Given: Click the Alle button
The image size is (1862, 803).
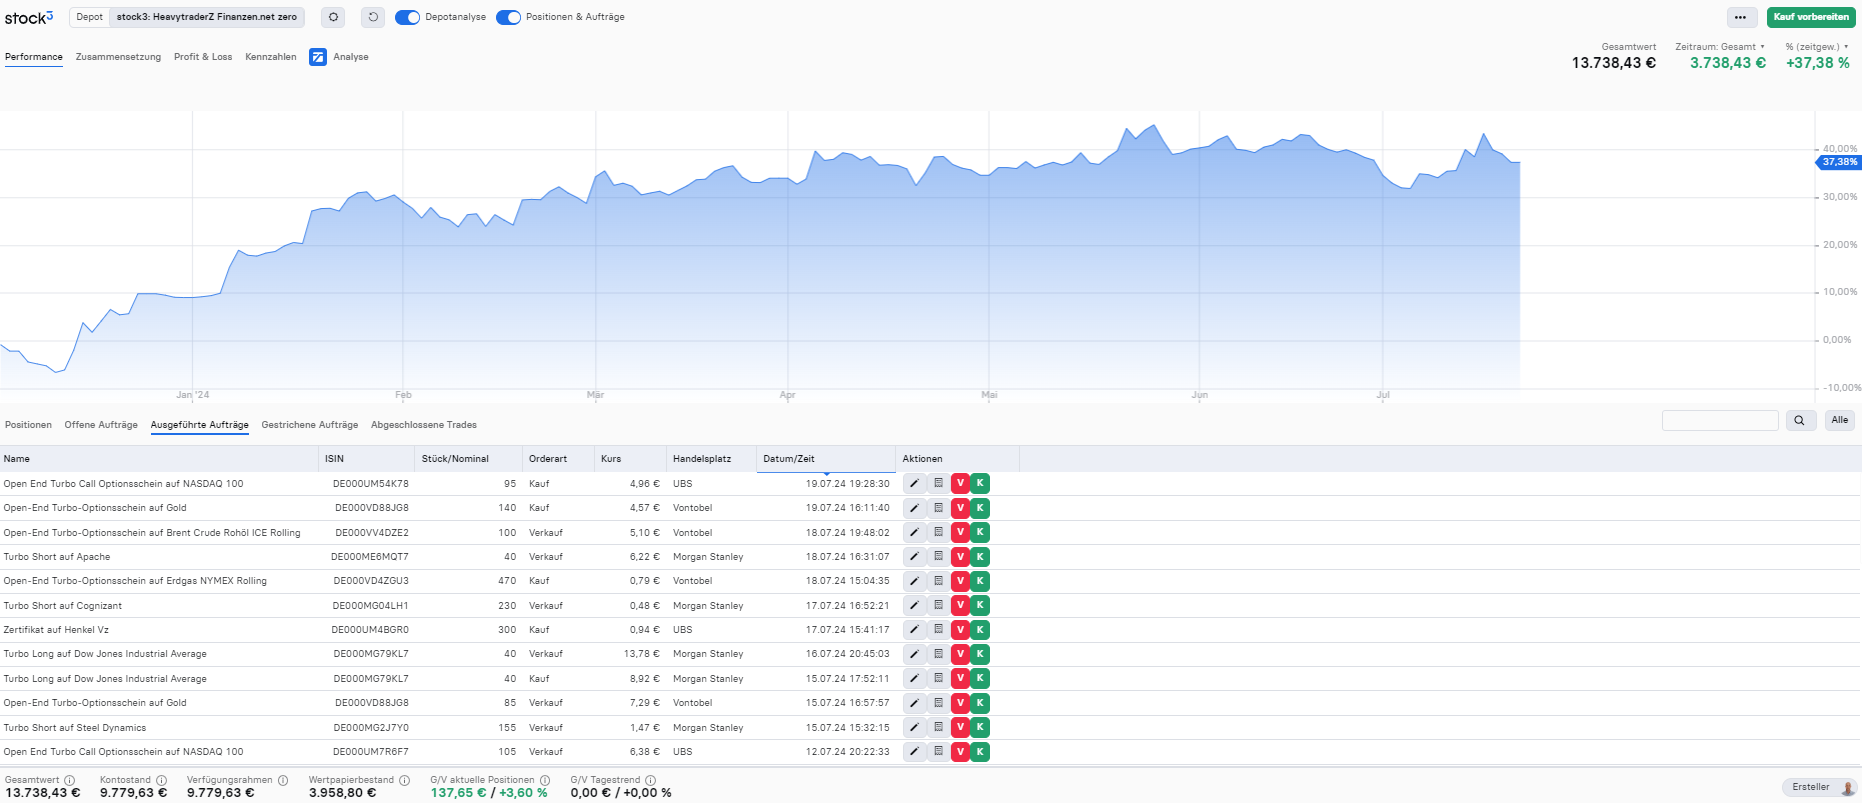Looking at the screenshot, I should click(x=1840, y=420).
